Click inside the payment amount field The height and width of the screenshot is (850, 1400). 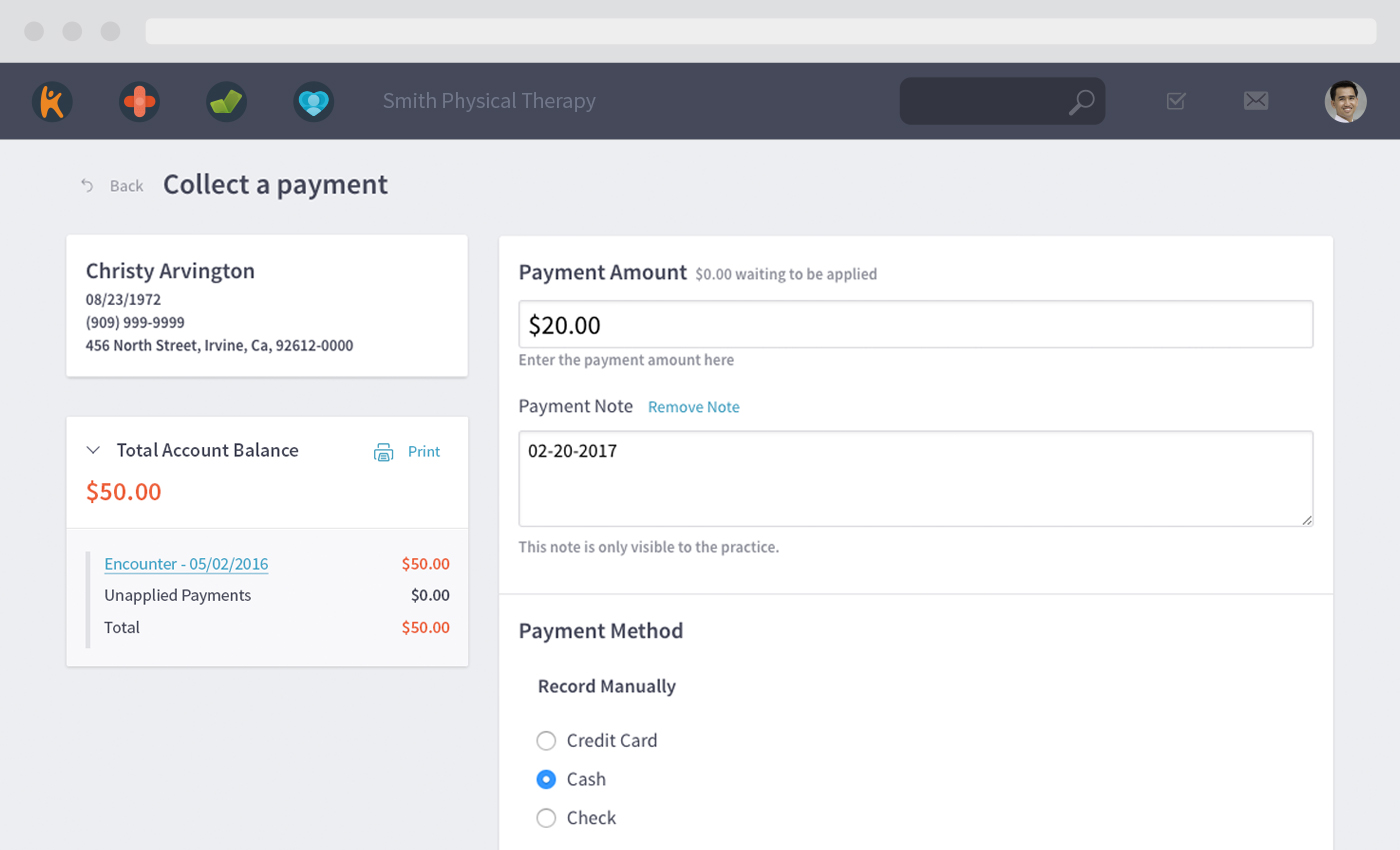[915, 324]
